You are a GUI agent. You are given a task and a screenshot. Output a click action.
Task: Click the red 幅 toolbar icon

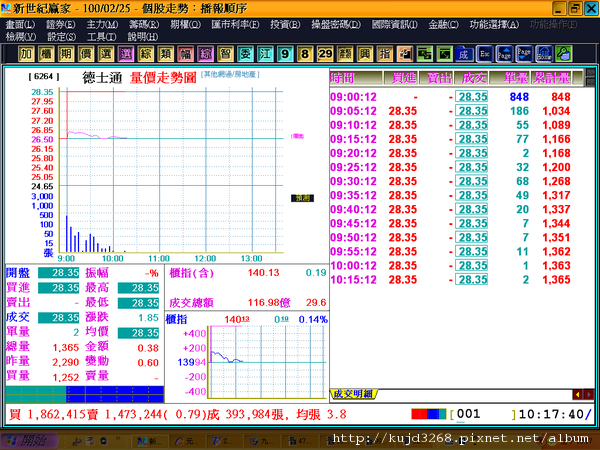click(185, 54)
